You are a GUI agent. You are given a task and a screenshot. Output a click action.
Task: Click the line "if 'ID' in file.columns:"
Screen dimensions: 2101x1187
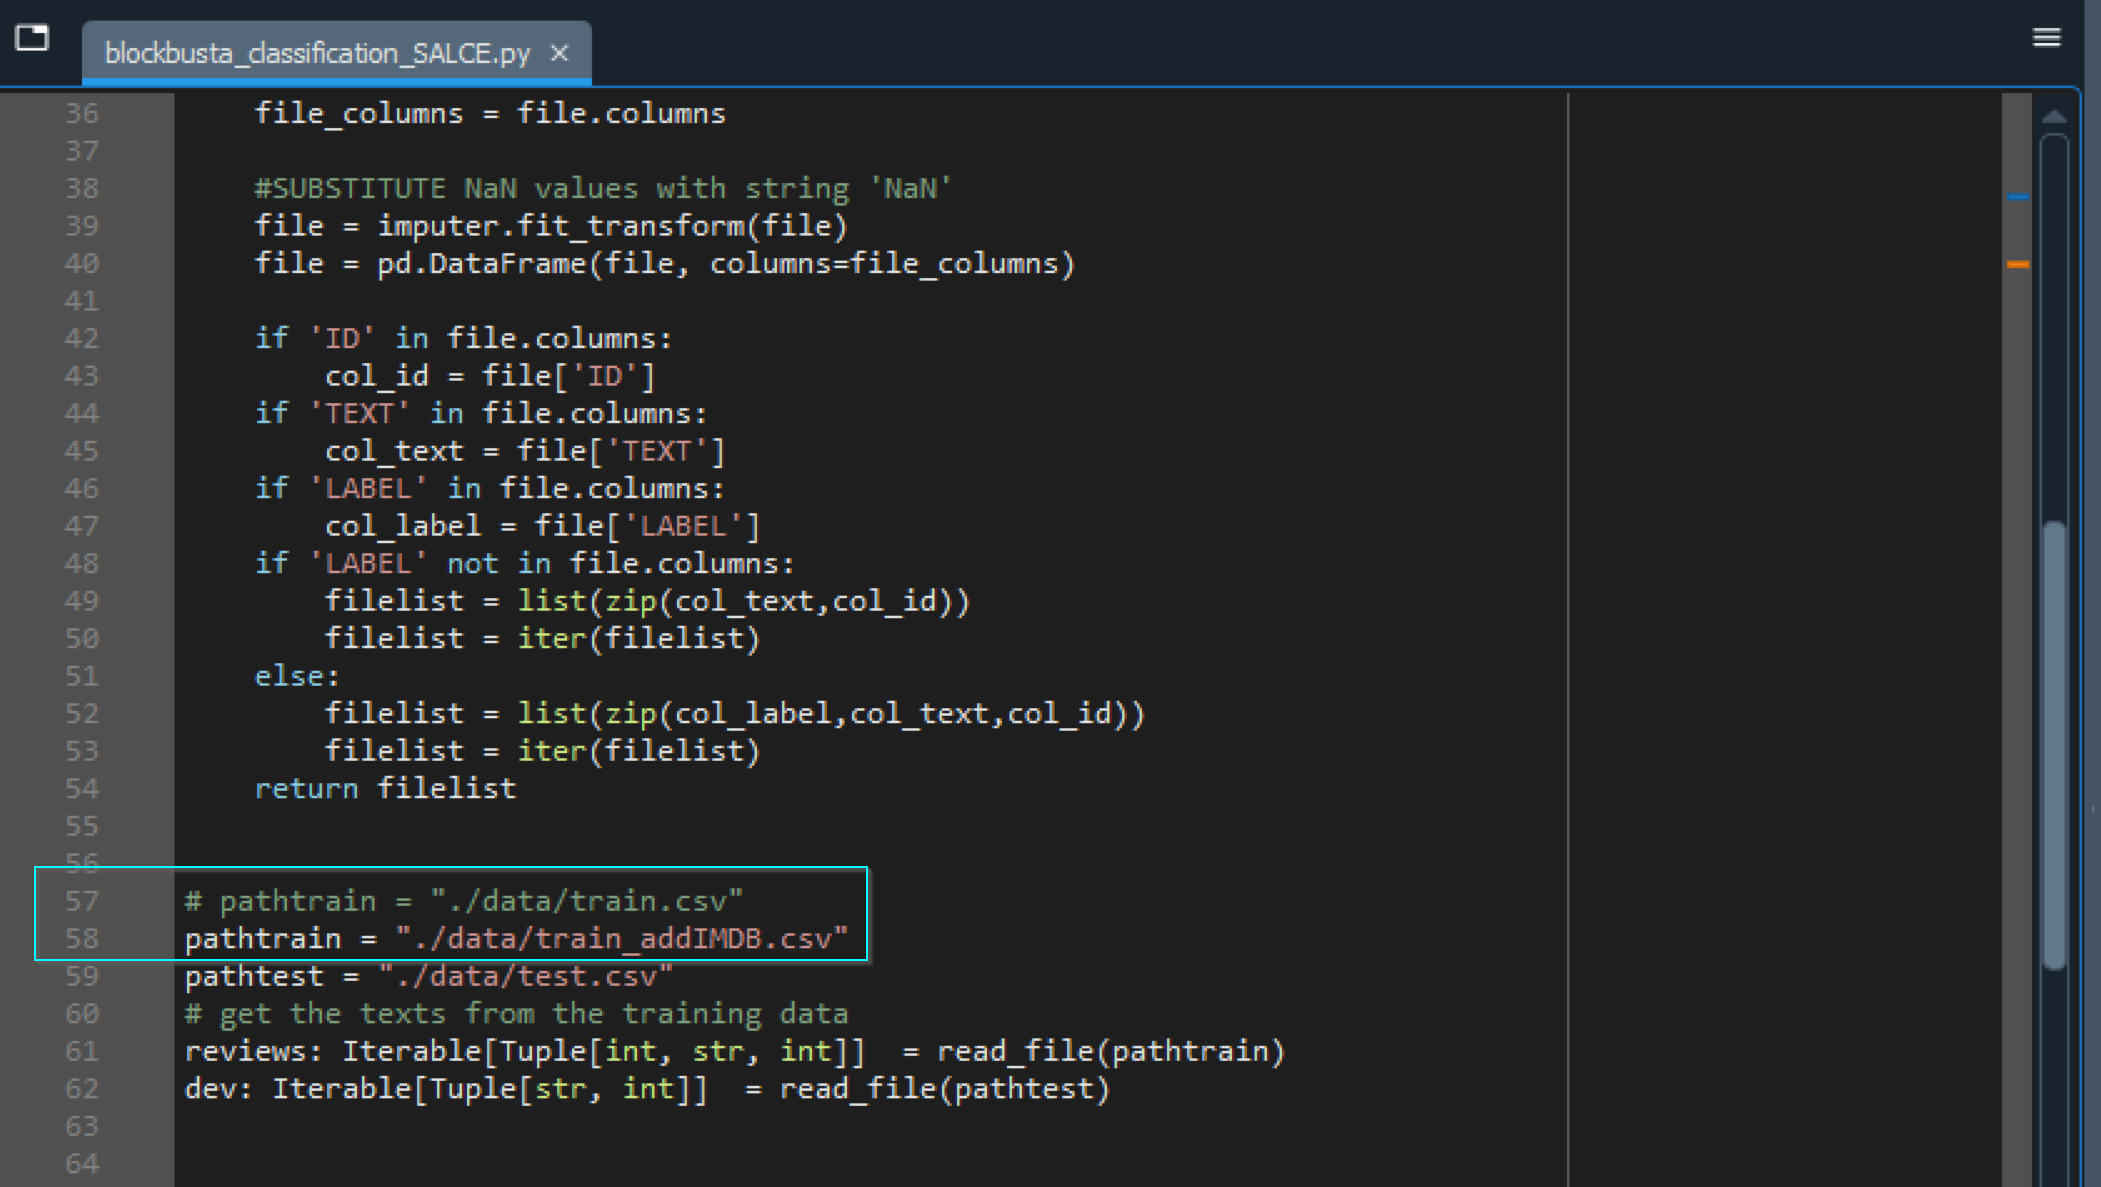(463, 338)
